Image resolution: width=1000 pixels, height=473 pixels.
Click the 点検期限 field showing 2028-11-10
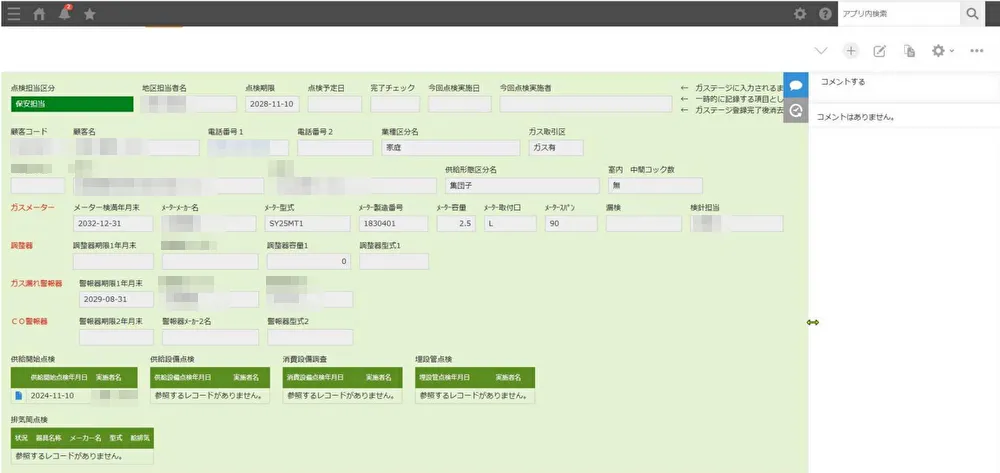coord(270,103)
